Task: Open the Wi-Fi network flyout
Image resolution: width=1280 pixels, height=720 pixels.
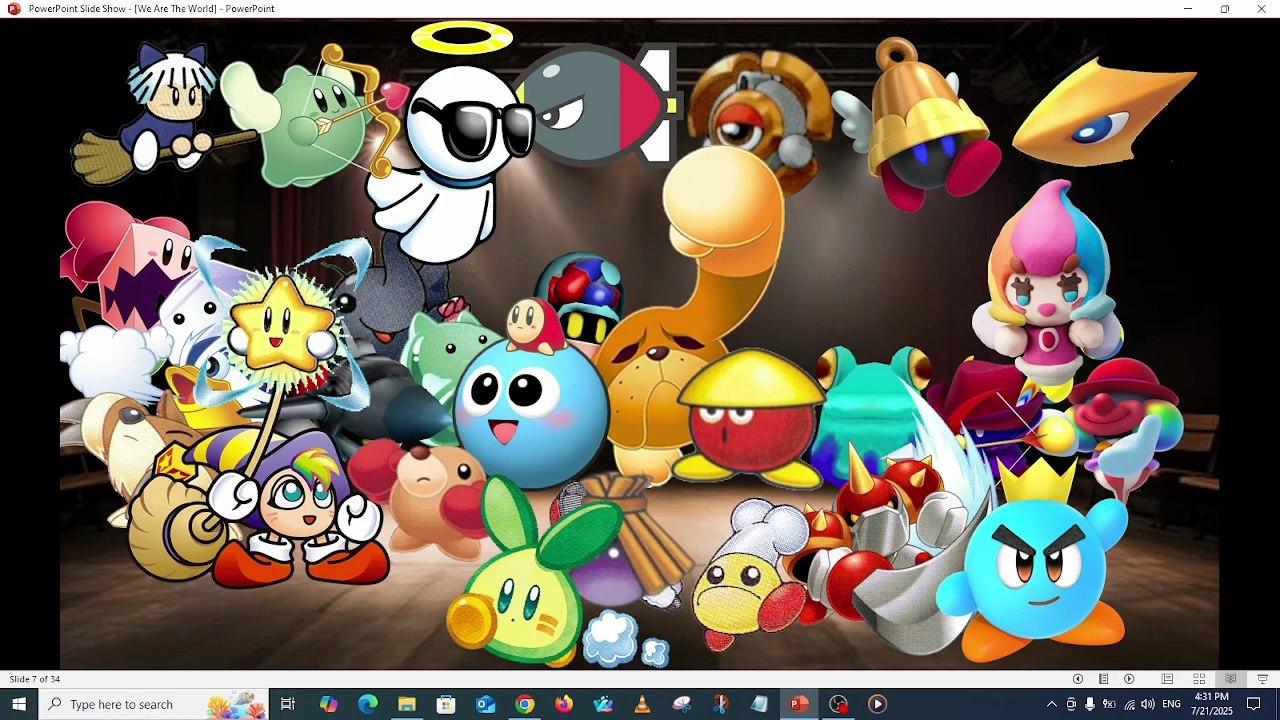Action: tap(1129, 704)
